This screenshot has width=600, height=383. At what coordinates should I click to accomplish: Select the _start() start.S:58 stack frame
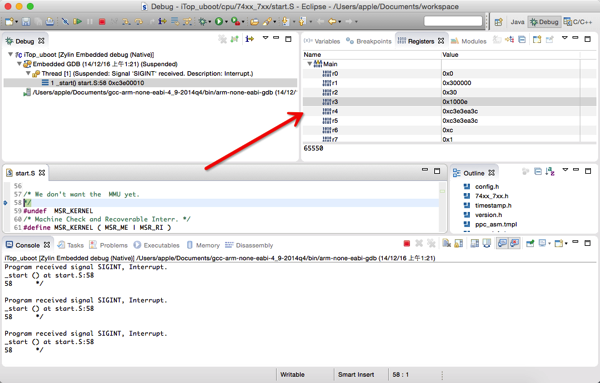point(150,83)
